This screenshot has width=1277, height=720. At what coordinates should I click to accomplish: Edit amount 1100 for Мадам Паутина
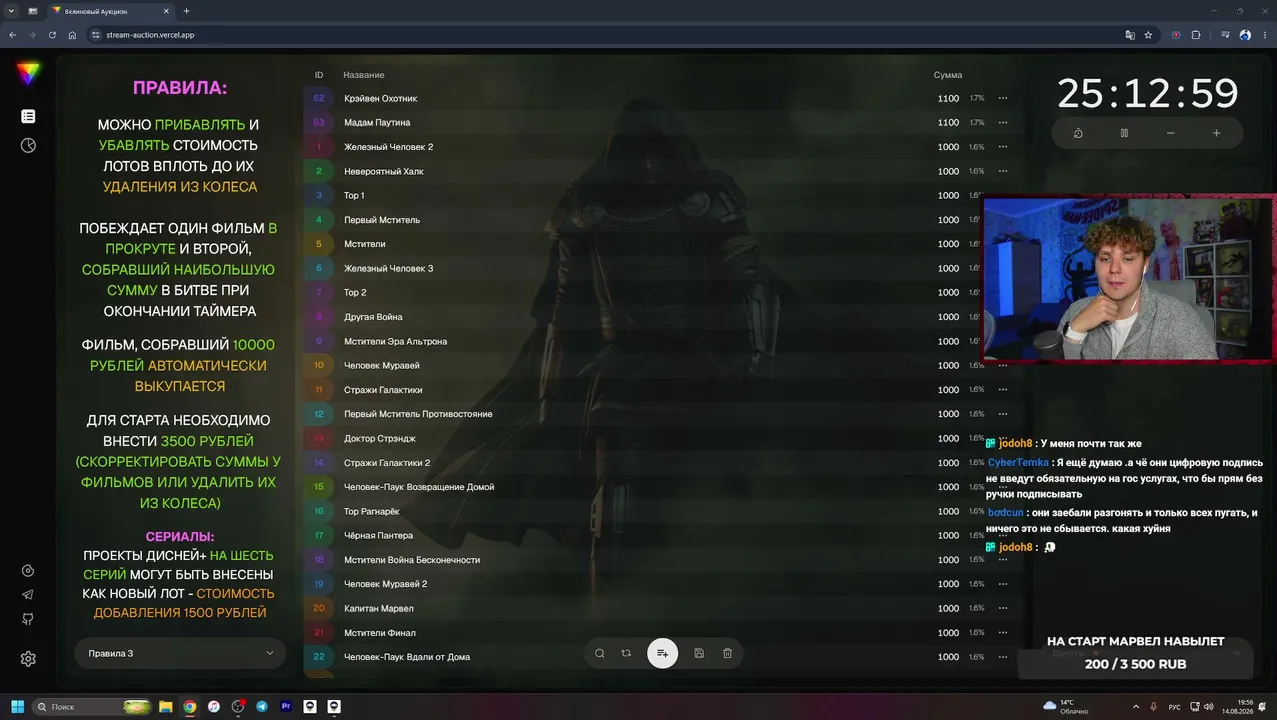click(x=948, y=122)
